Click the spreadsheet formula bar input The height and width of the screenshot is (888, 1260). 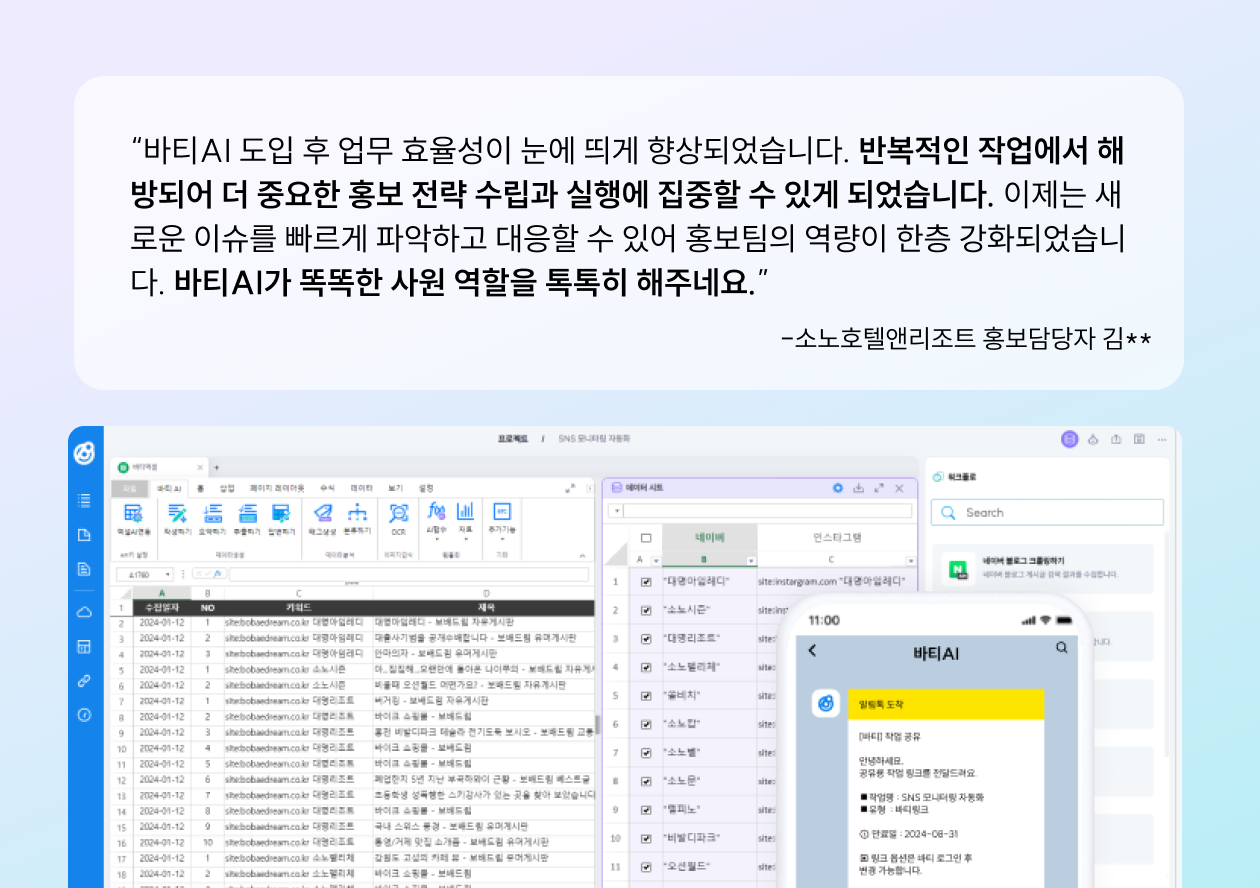(410, 575)
